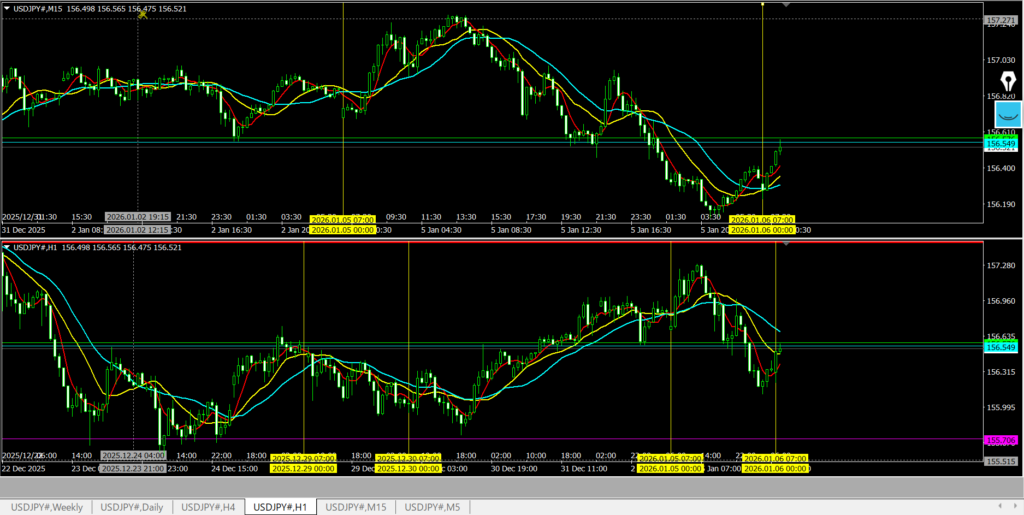The image size is (1024, 515).
Task: Select the USDJPY#,M15 bottom tab
Action: 356,507
